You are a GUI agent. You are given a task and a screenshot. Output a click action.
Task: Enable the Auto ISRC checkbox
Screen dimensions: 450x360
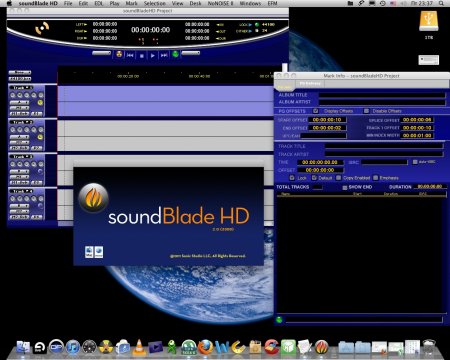pyautogui.click(x=415, y=162)
